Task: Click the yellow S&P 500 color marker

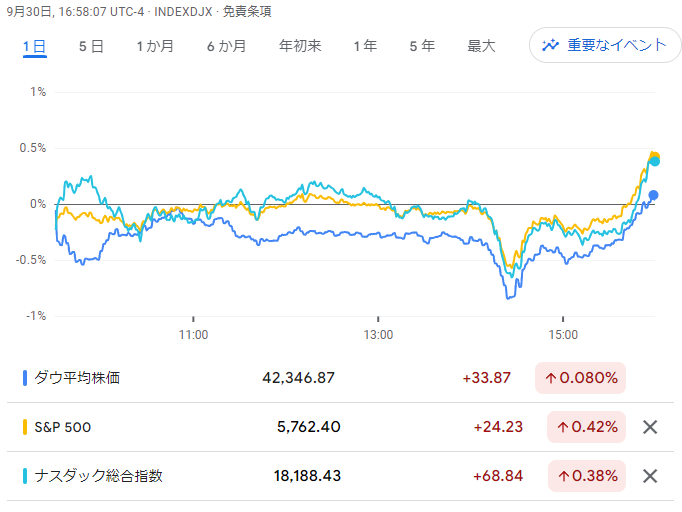Action: coord(25,427)
